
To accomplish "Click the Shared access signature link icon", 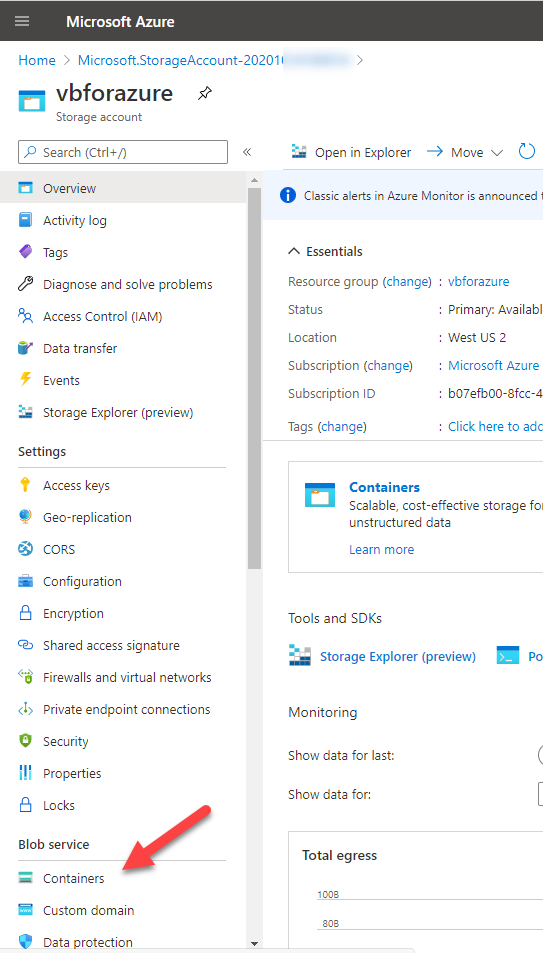I will pos(25,645).
